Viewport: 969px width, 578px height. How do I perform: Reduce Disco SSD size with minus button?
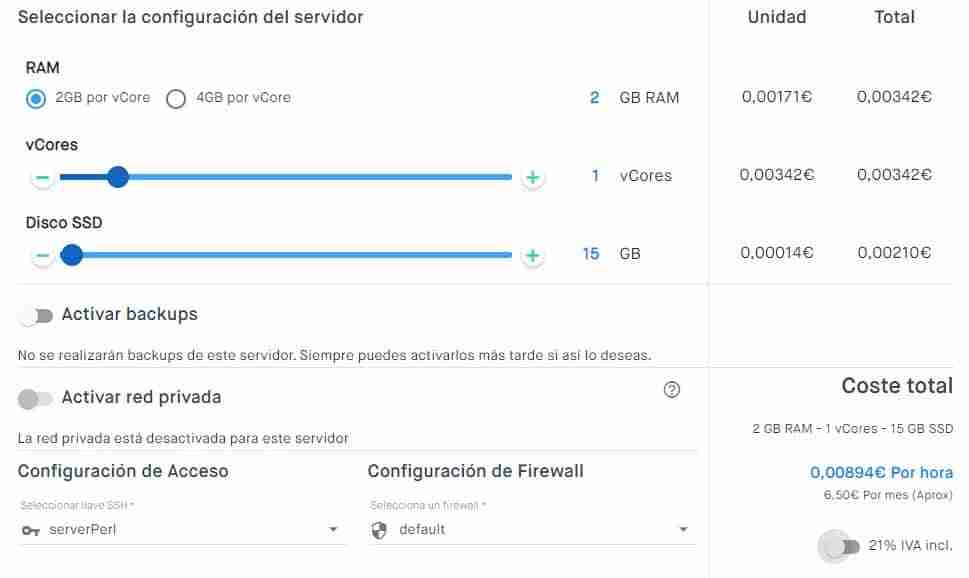click(42, 255)
